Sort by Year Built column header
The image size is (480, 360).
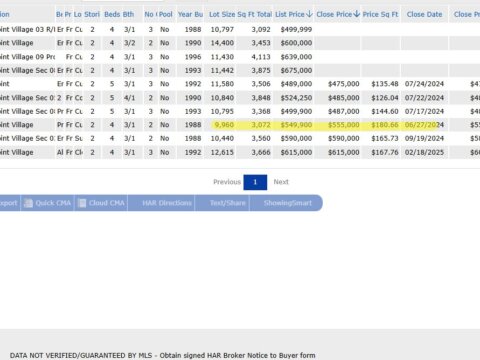pyautogui.click(x=190, y=14)
